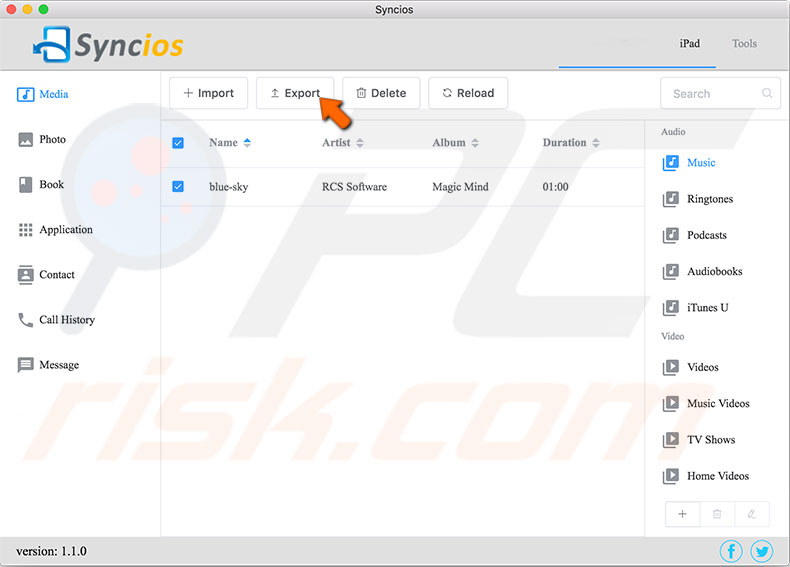
Task: Open the Photo section
Action: pyautogui.click(x=42, y=139)
